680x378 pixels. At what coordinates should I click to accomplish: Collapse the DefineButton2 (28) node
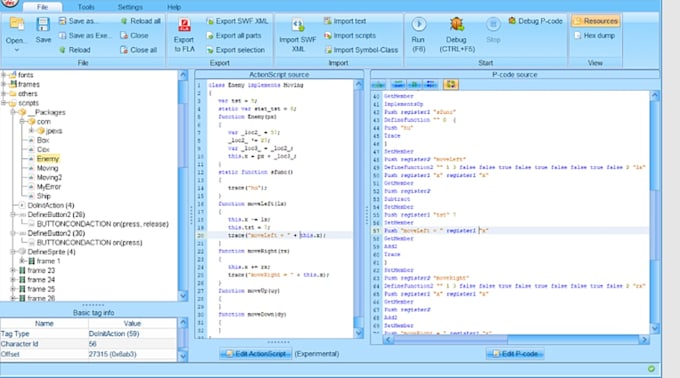point(13,215)
